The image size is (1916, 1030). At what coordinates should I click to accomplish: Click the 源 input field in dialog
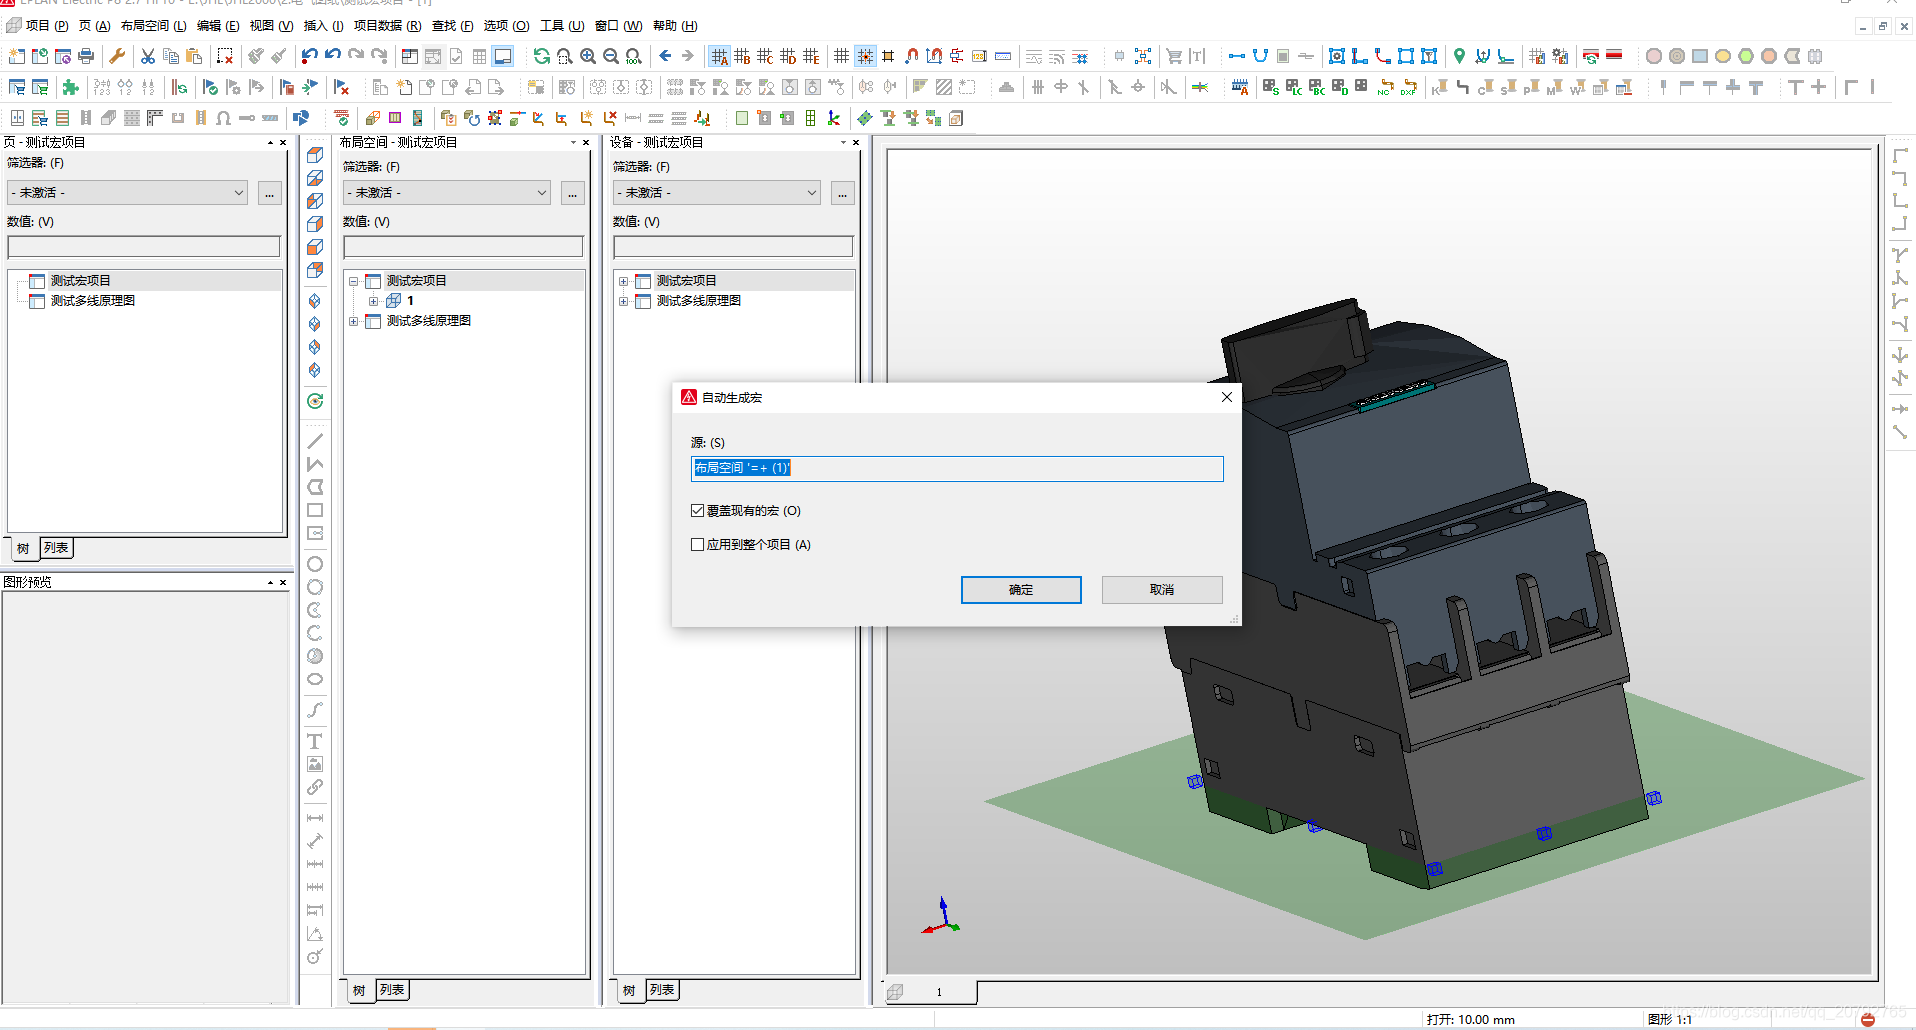click(956, 469)
